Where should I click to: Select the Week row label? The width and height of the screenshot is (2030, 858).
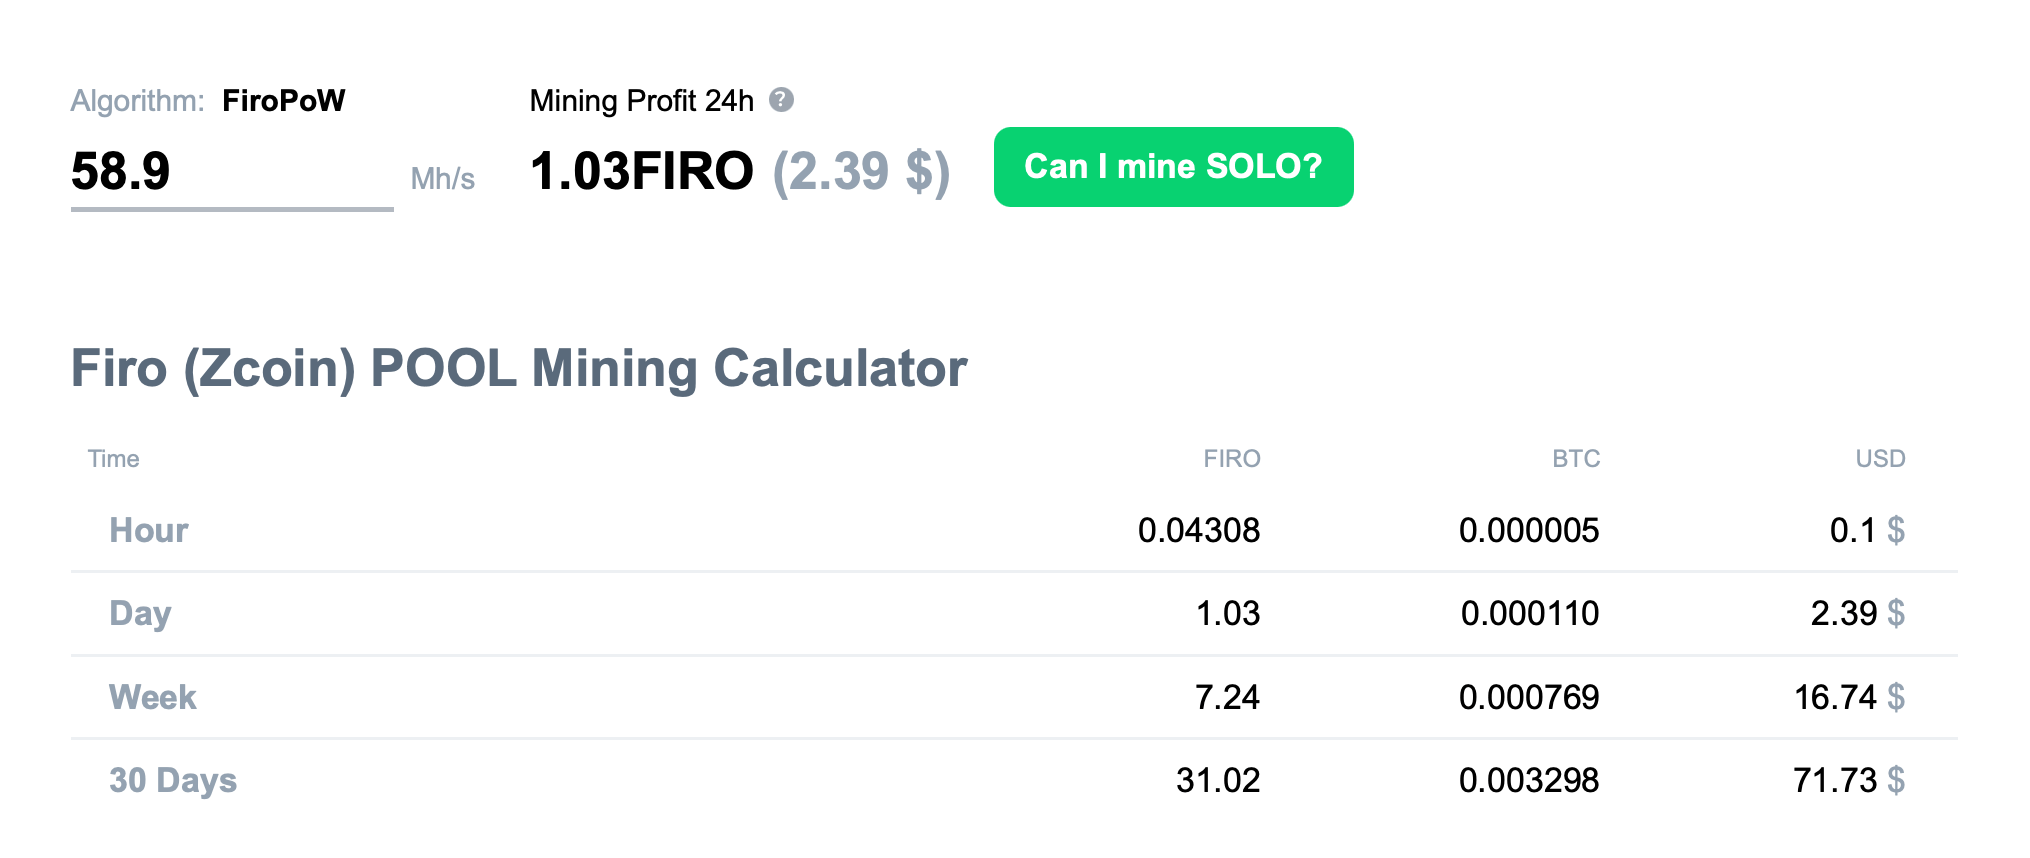[x=152, y=697]
